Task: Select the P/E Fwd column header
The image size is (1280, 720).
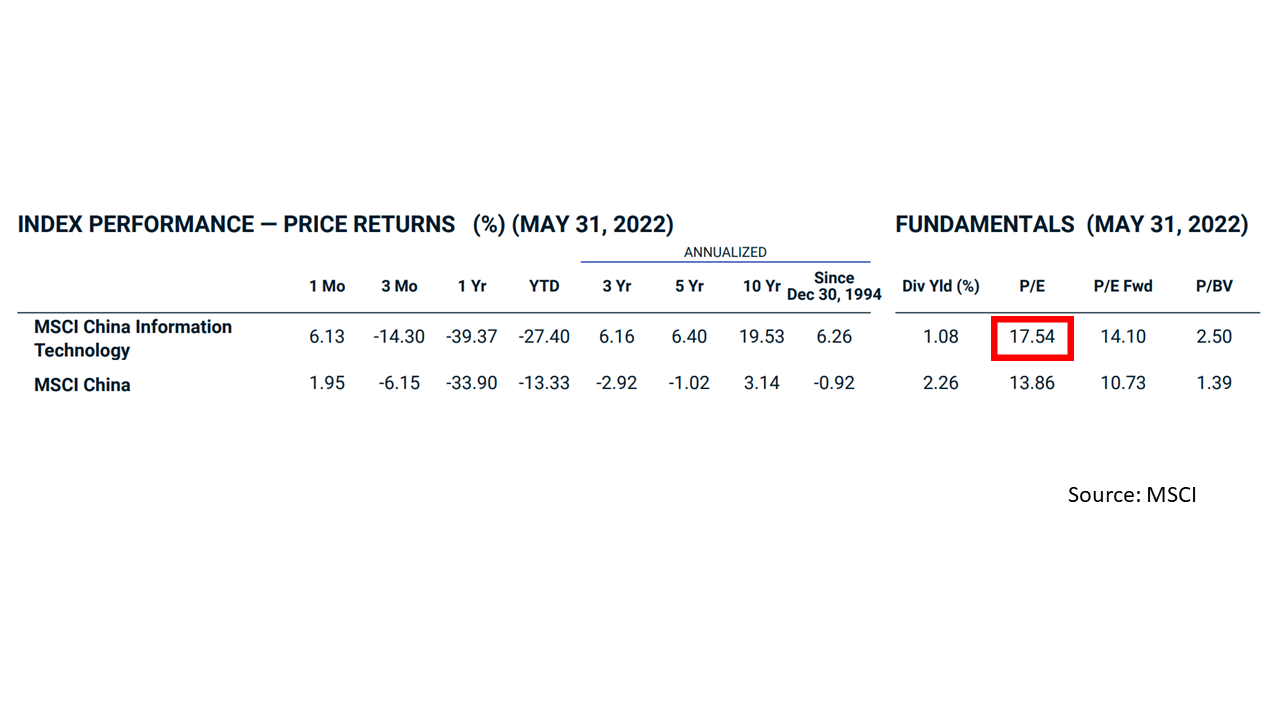Action: (x=1123, y=286)
